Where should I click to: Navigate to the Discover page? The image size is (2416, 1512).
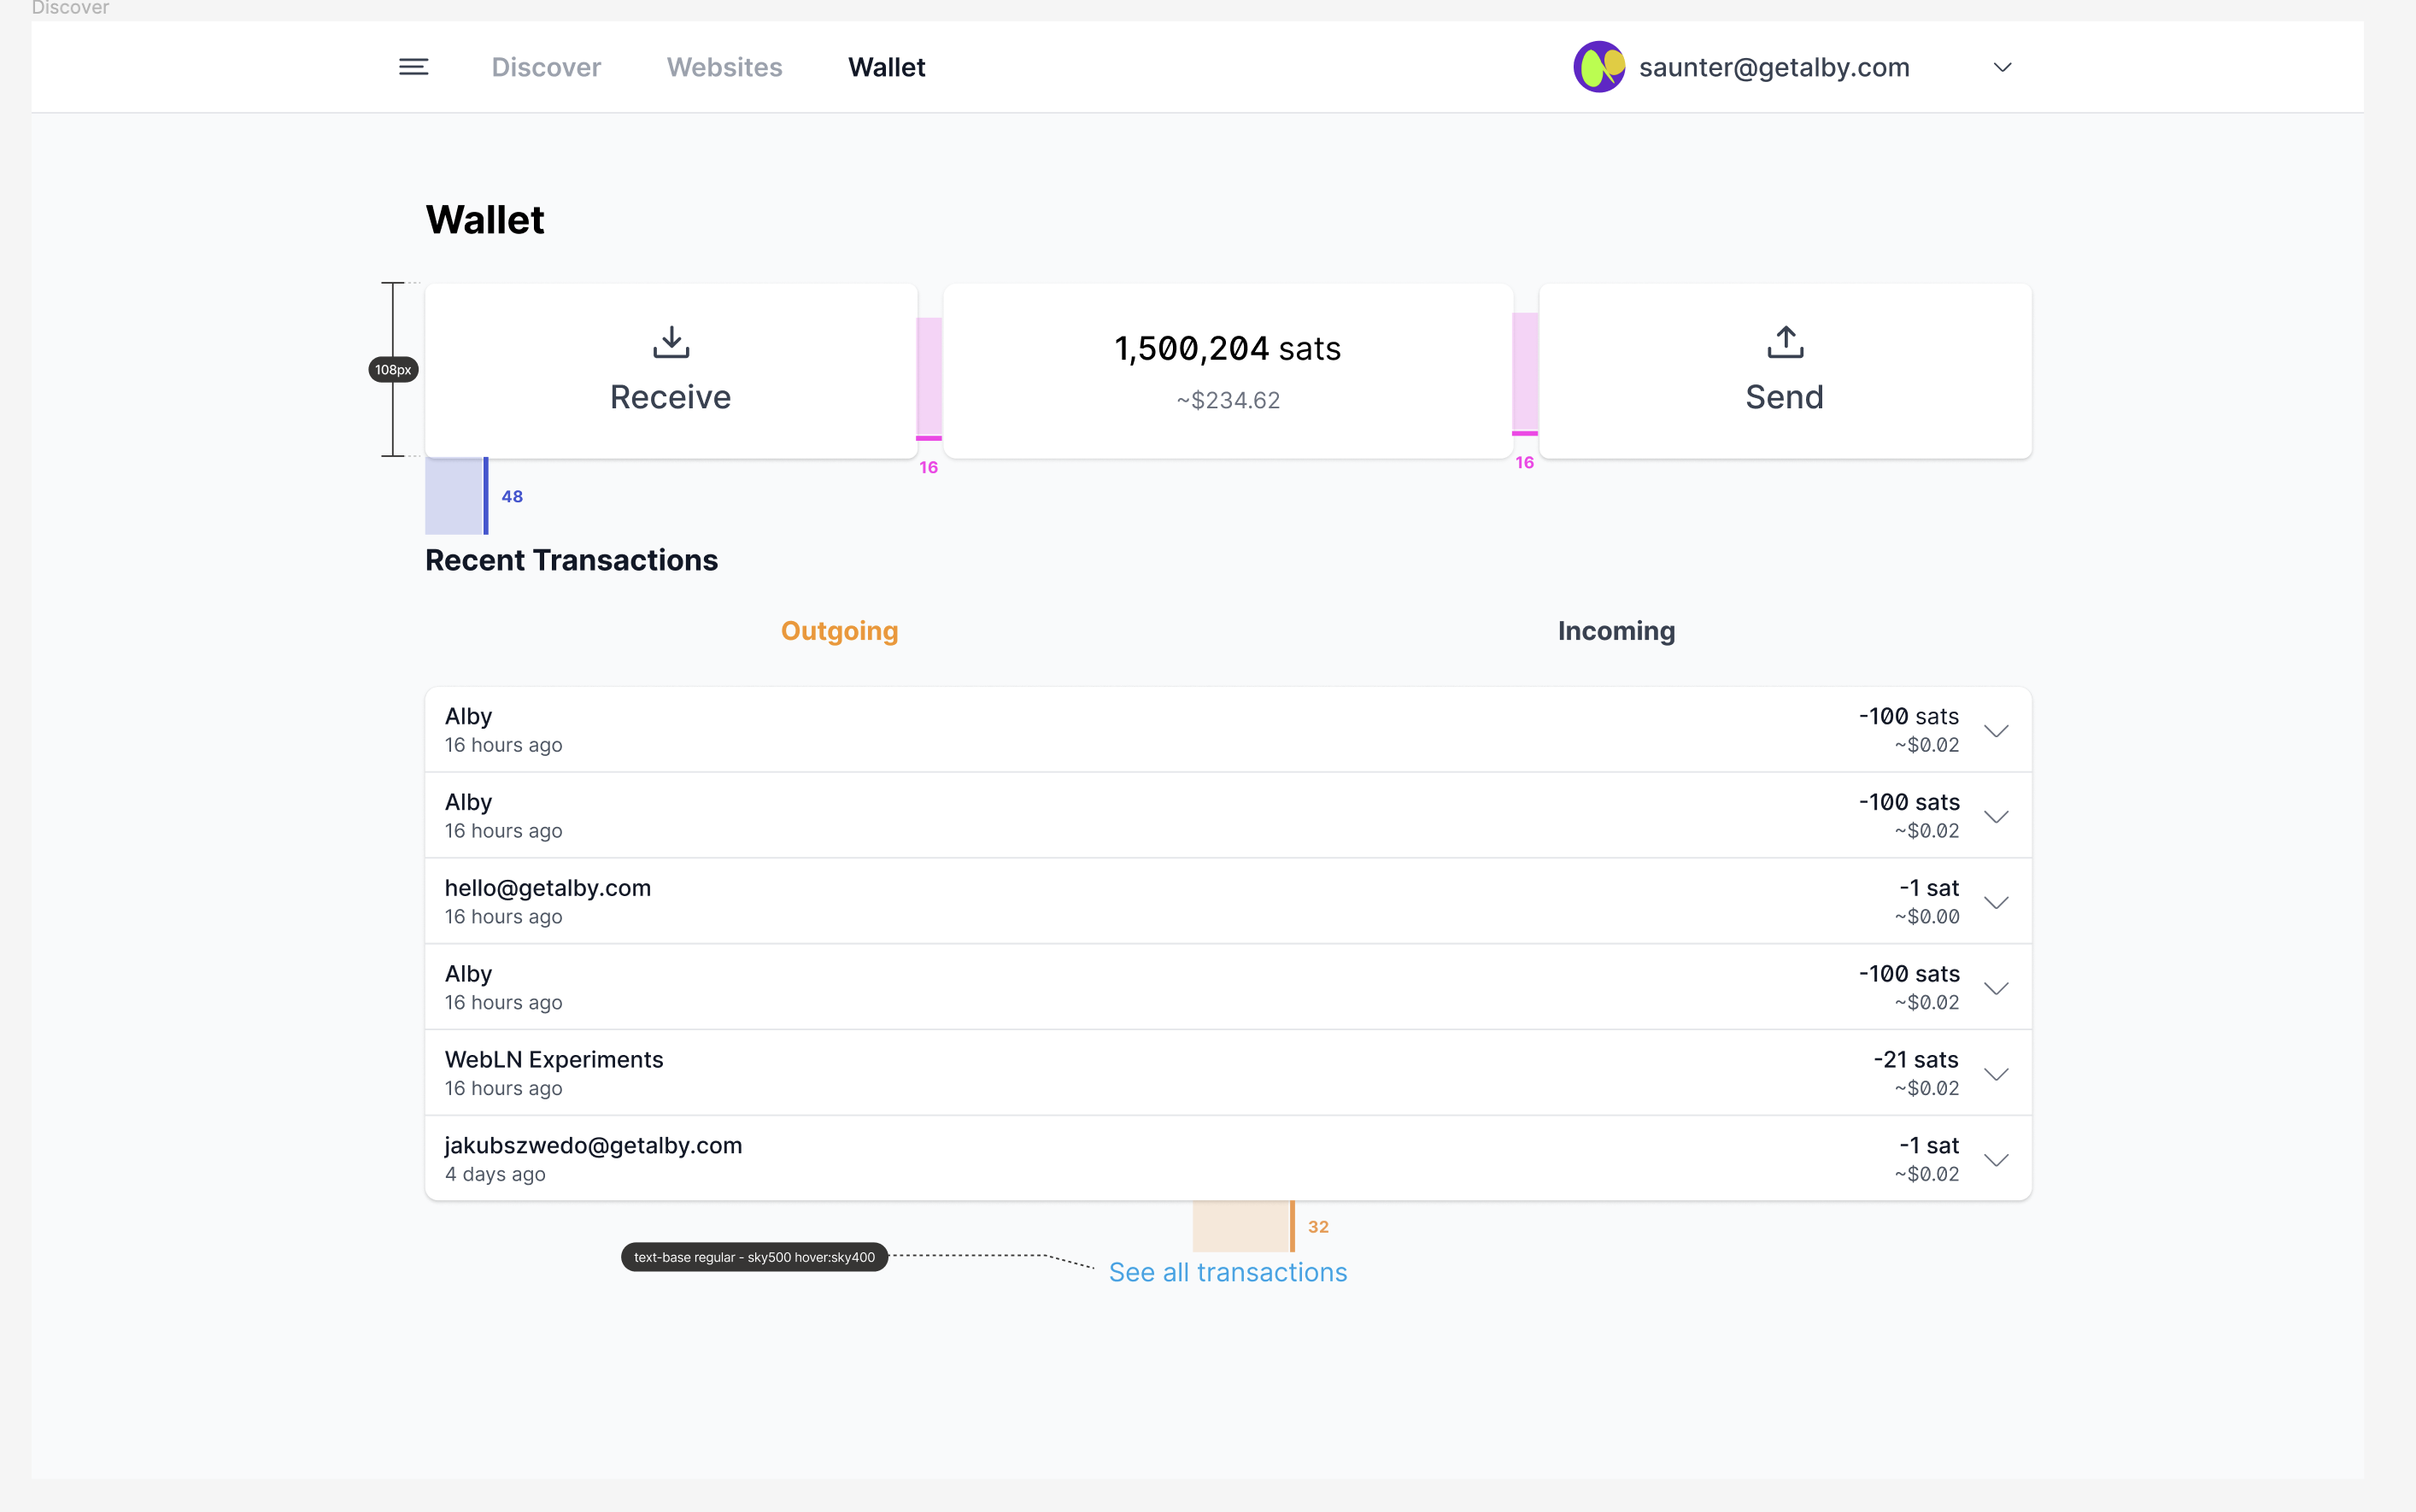546,66
